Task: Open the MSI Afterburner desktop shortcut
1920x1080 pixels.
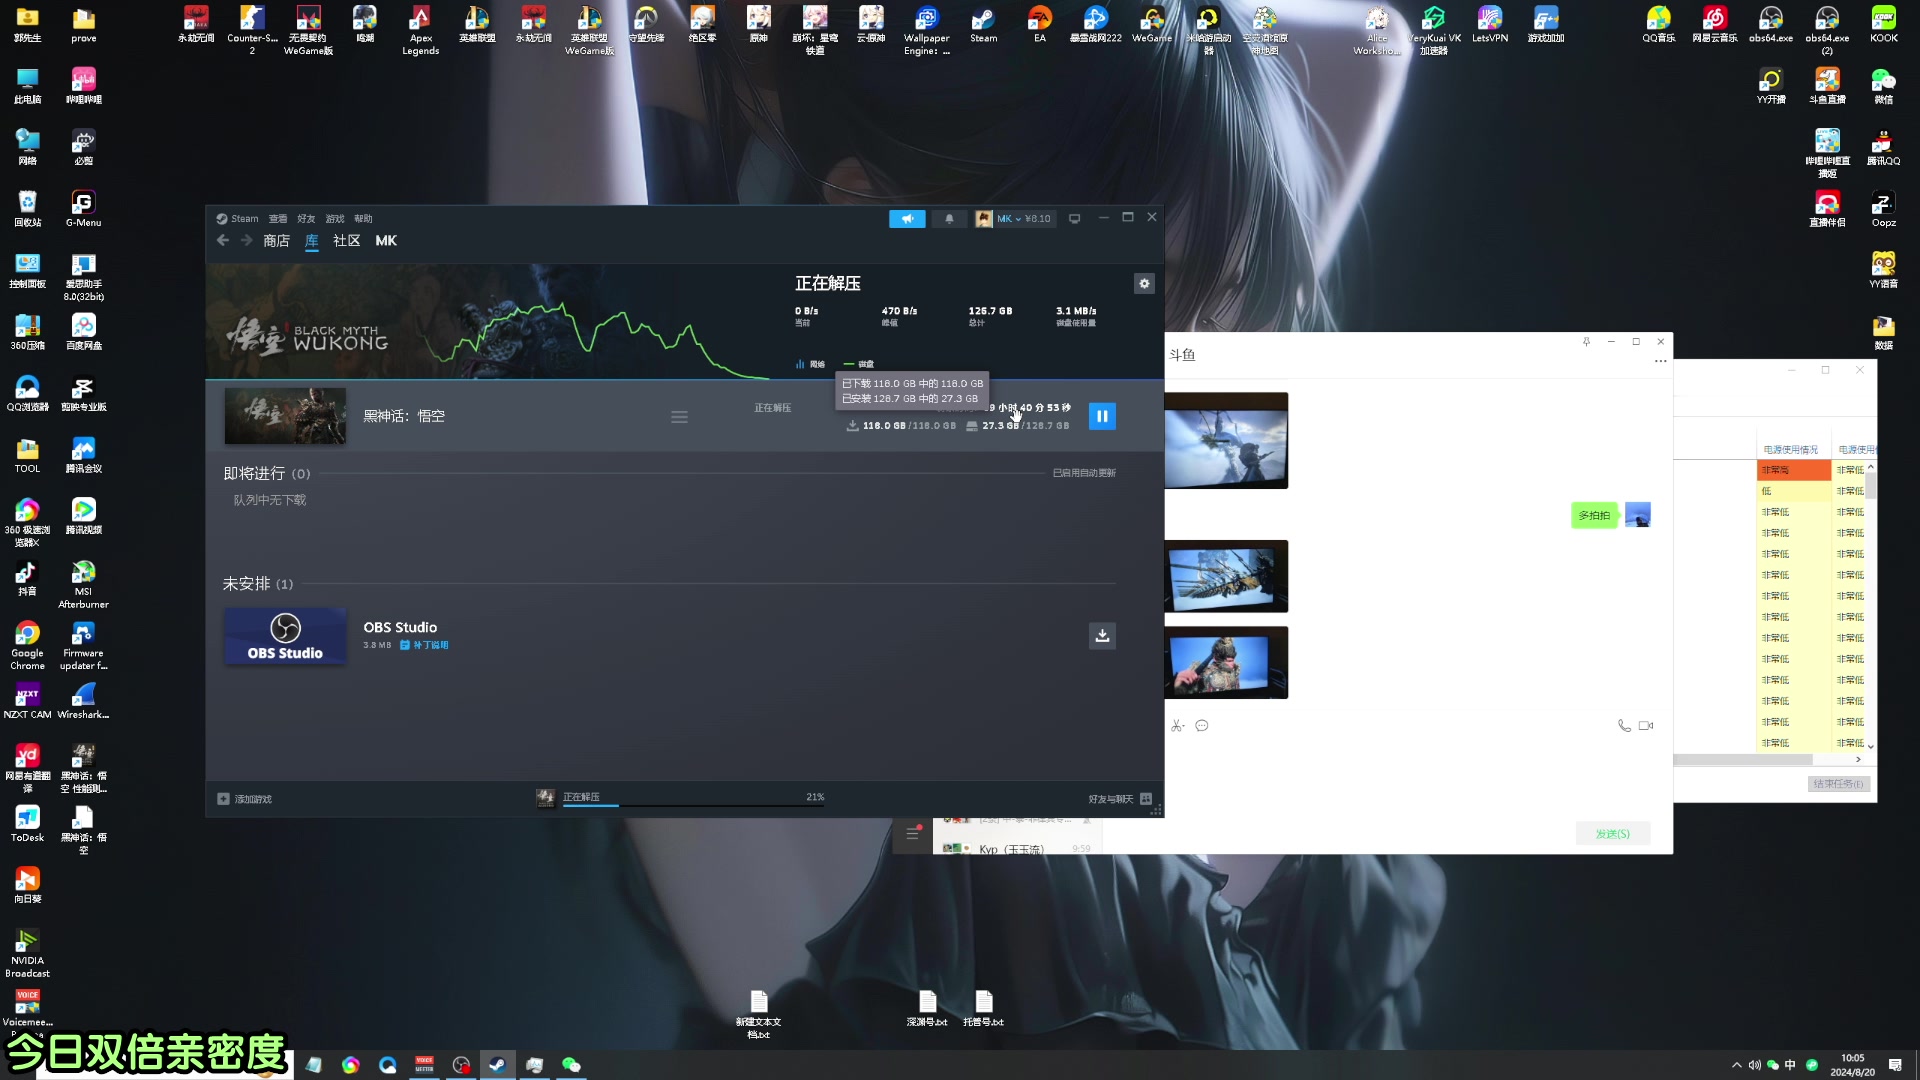Action: [x=83, y=585]
